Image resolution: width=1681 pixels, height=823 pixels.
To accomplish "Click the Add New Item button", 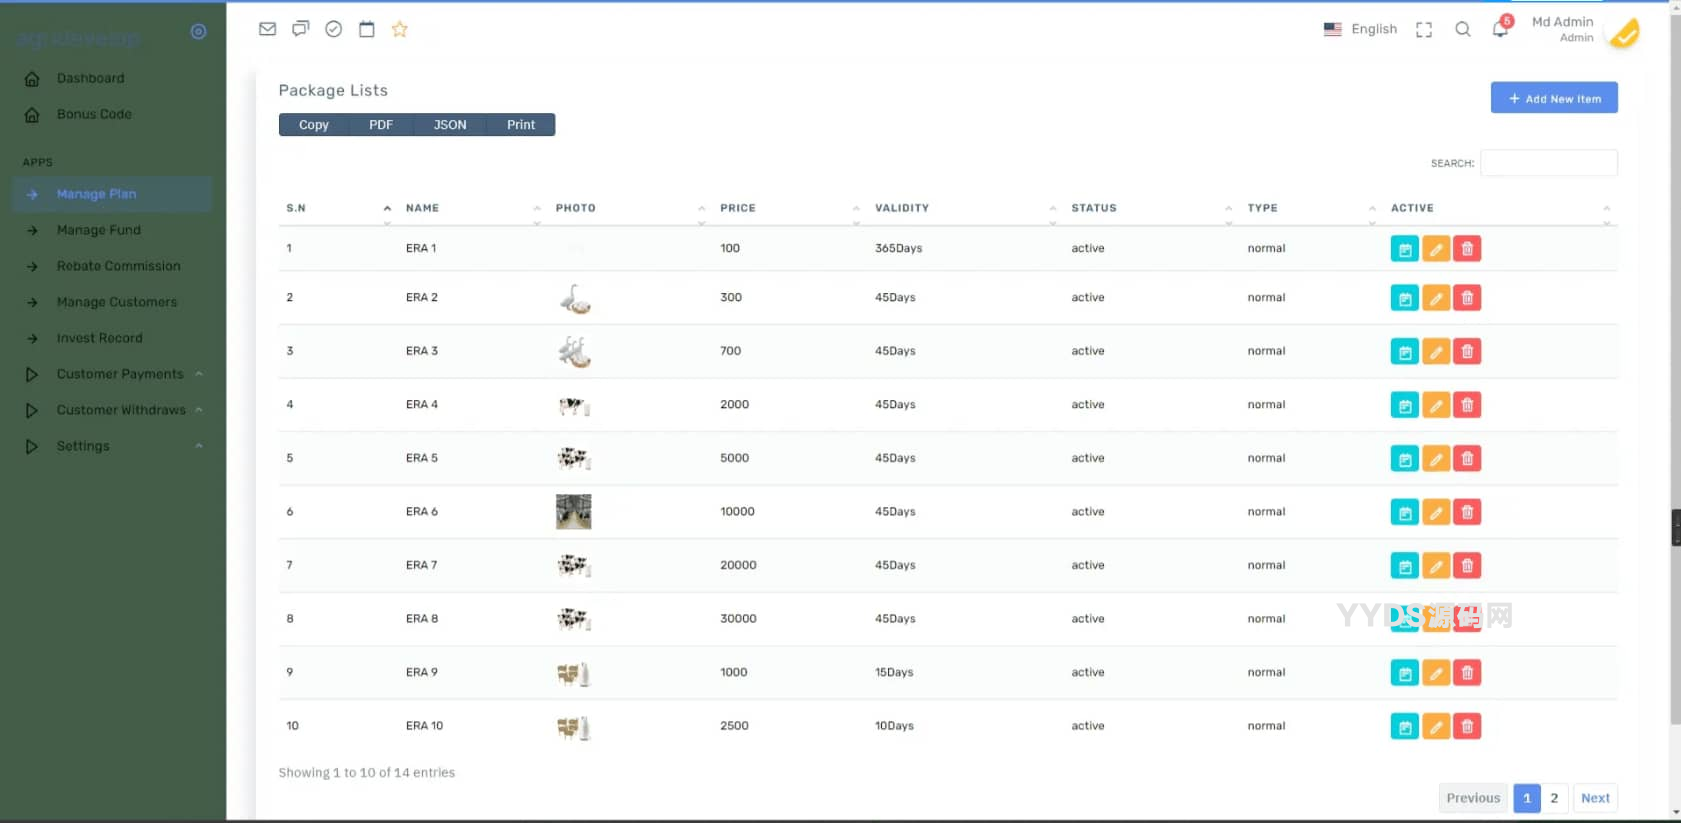I will pyautogui.click(x=1554, y=98).
